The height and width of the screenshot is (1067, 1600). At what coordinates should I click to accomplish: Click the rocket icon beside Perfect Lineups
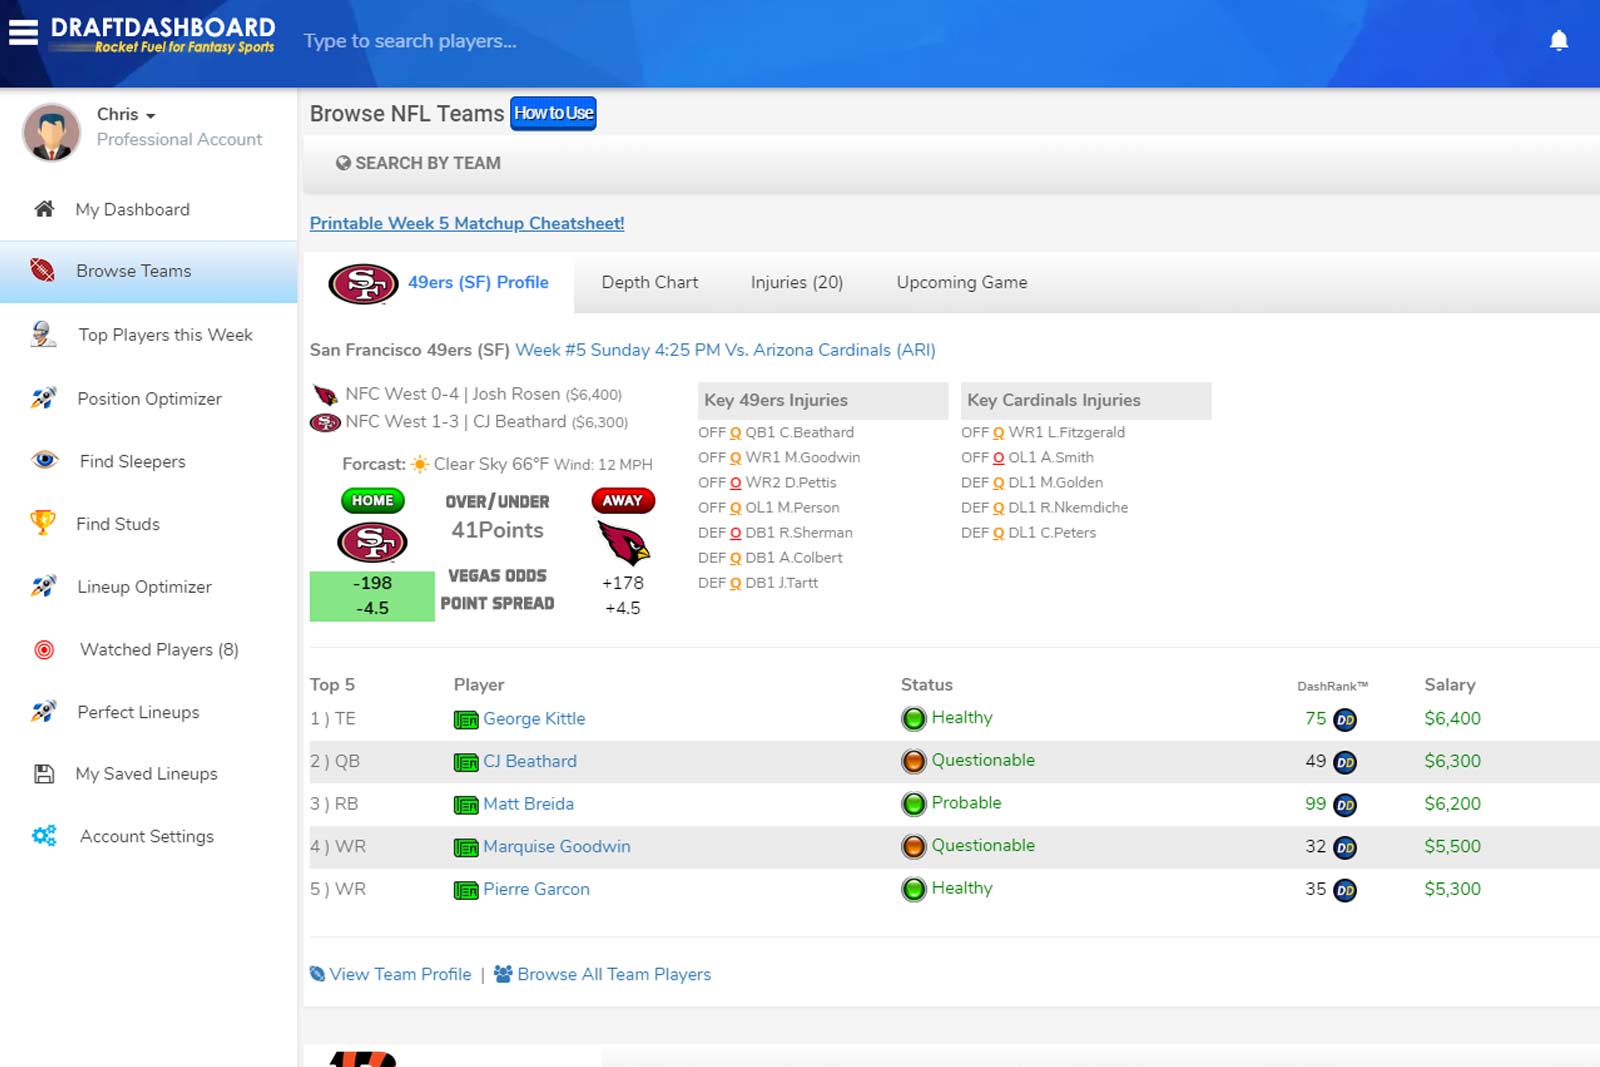tap(43, 711)
